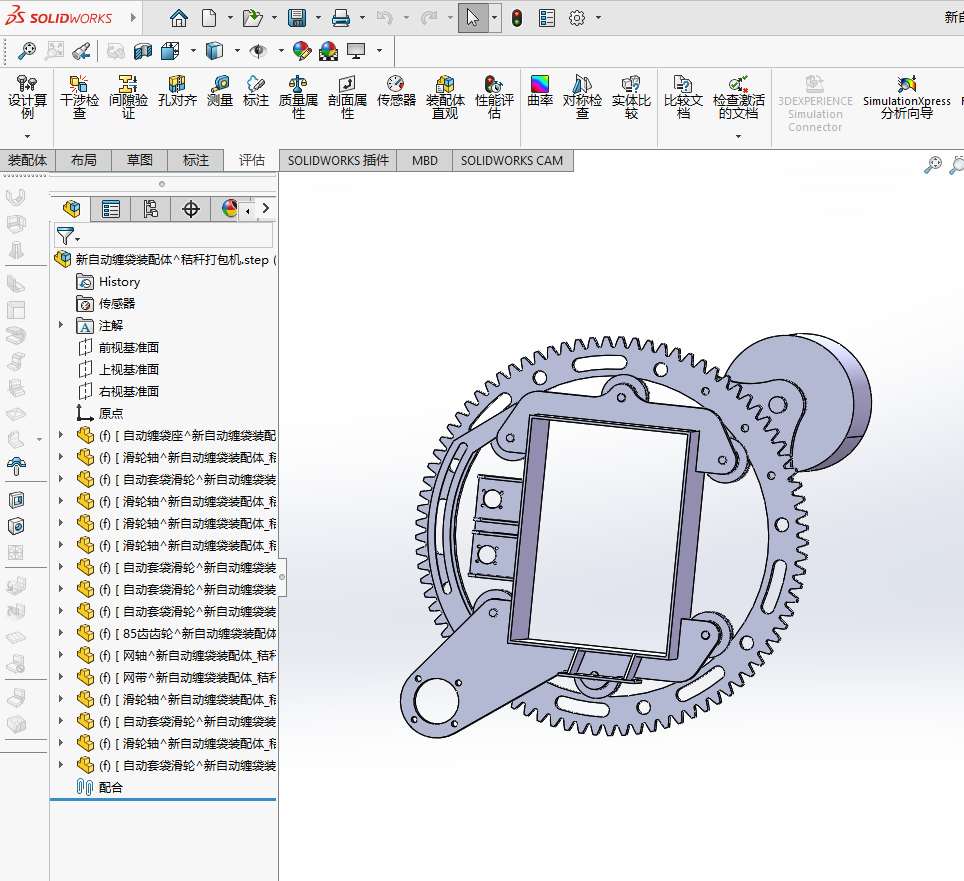Expand the 85齿齿轮 gear component node

click(x=61, y=633)
